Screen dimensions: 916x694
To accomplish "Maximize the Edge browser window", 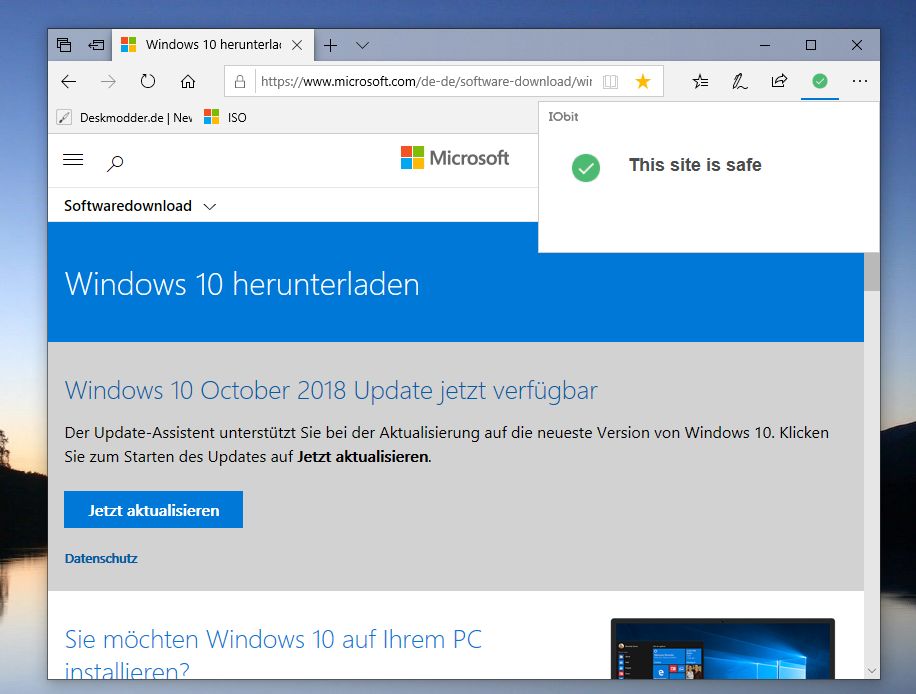I will click(x=811, y=45).
